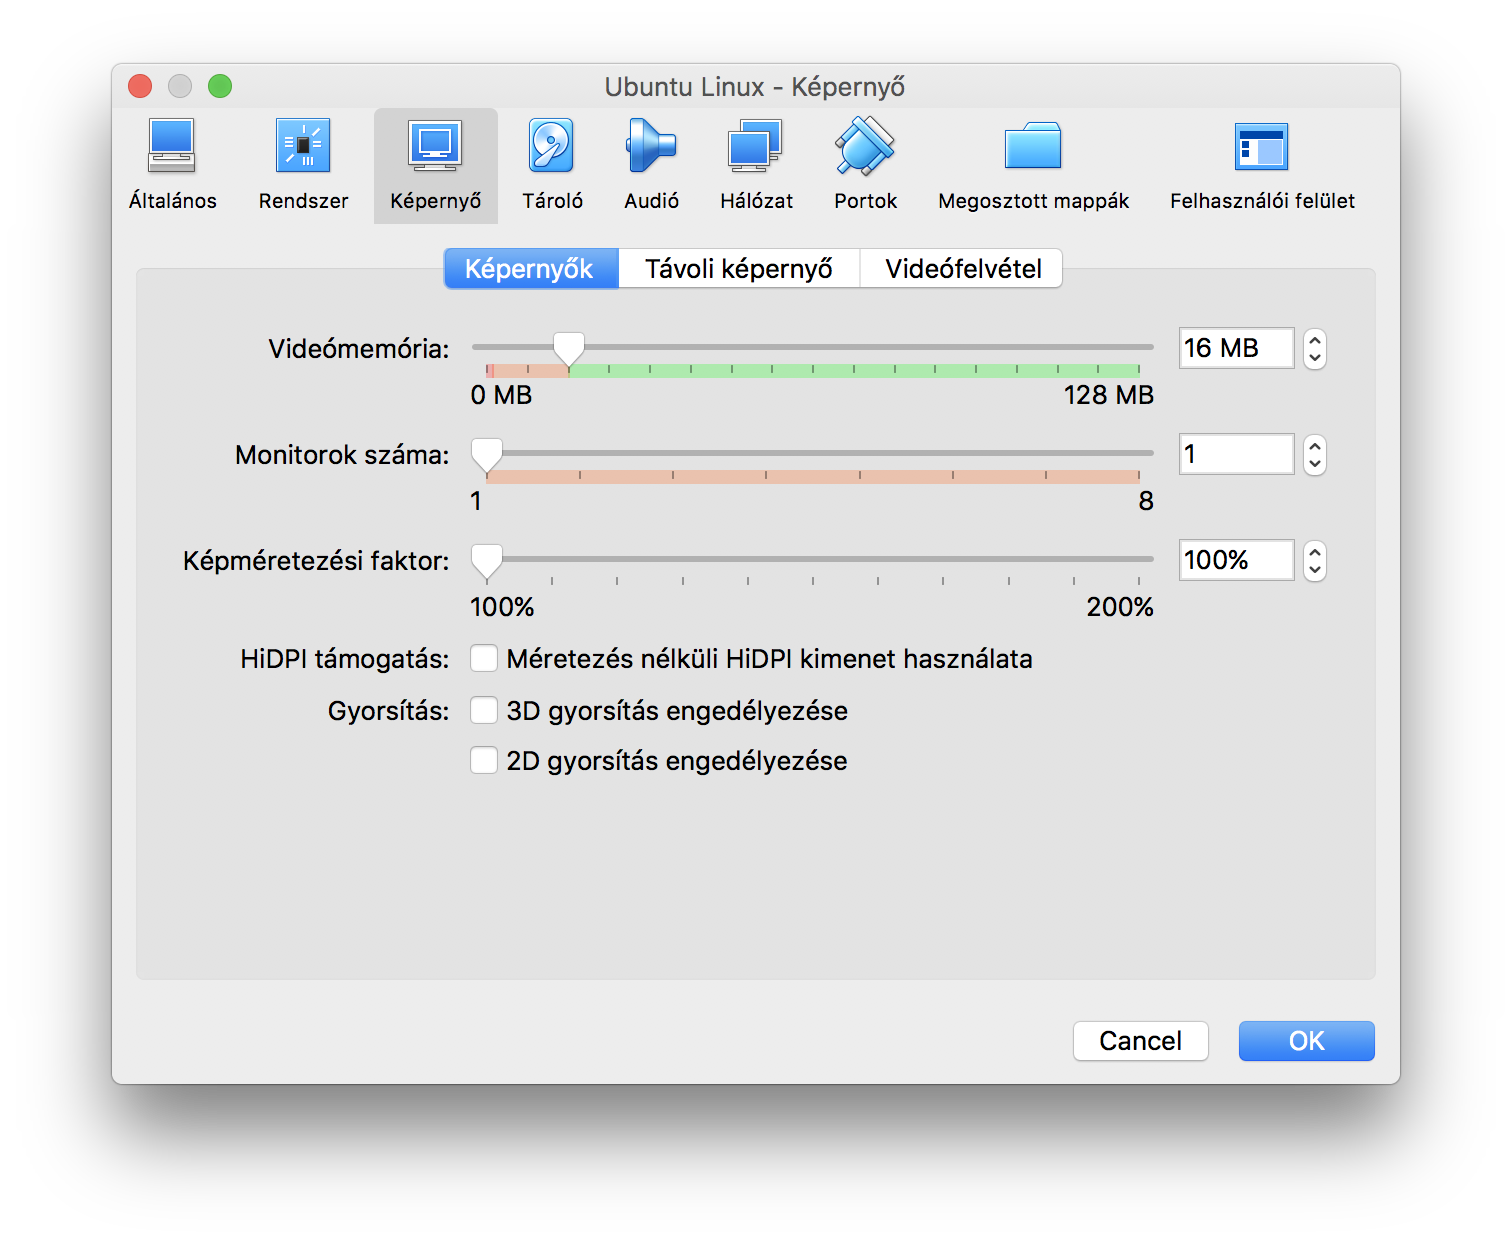Viewport: 1512px width, 1244px height.
Task: Click the Képméretezési faktor slider handle
Action: [487, 561]
